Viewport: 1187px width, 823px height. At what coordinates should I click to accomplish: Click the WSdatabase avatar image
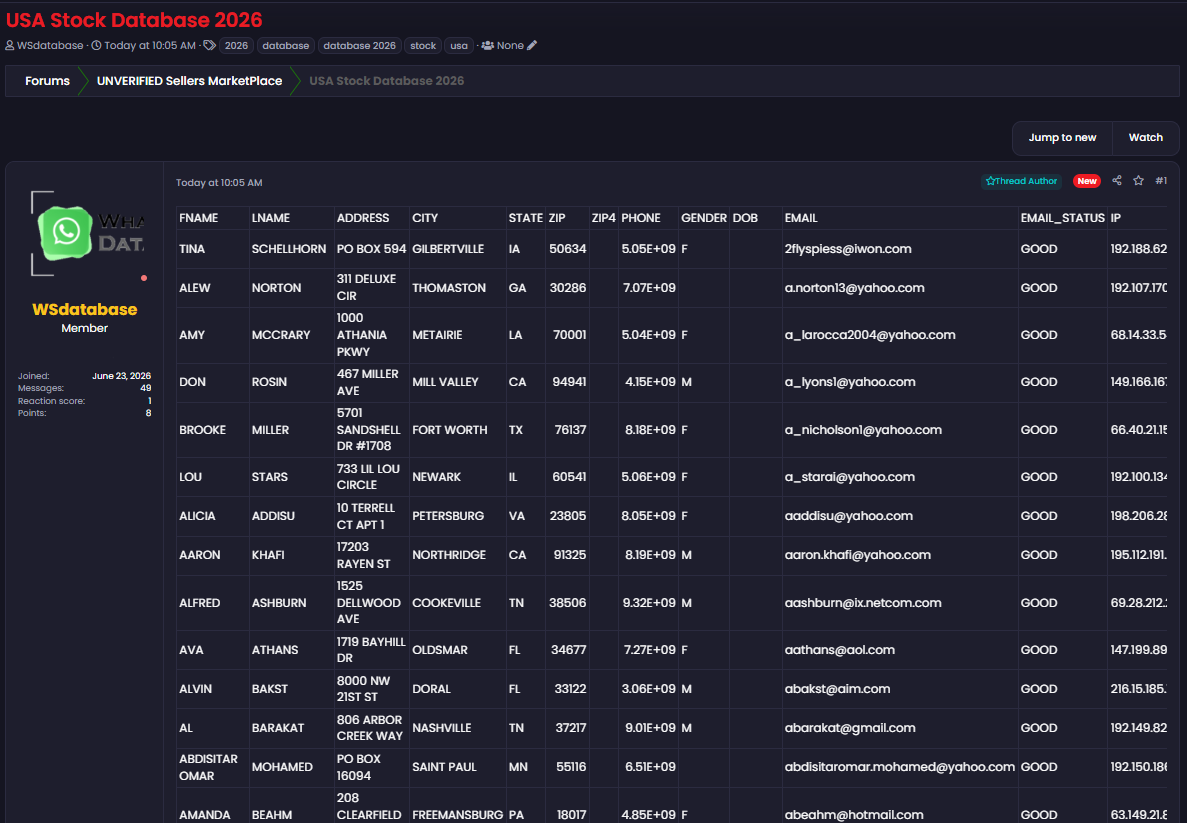[89, 232]
